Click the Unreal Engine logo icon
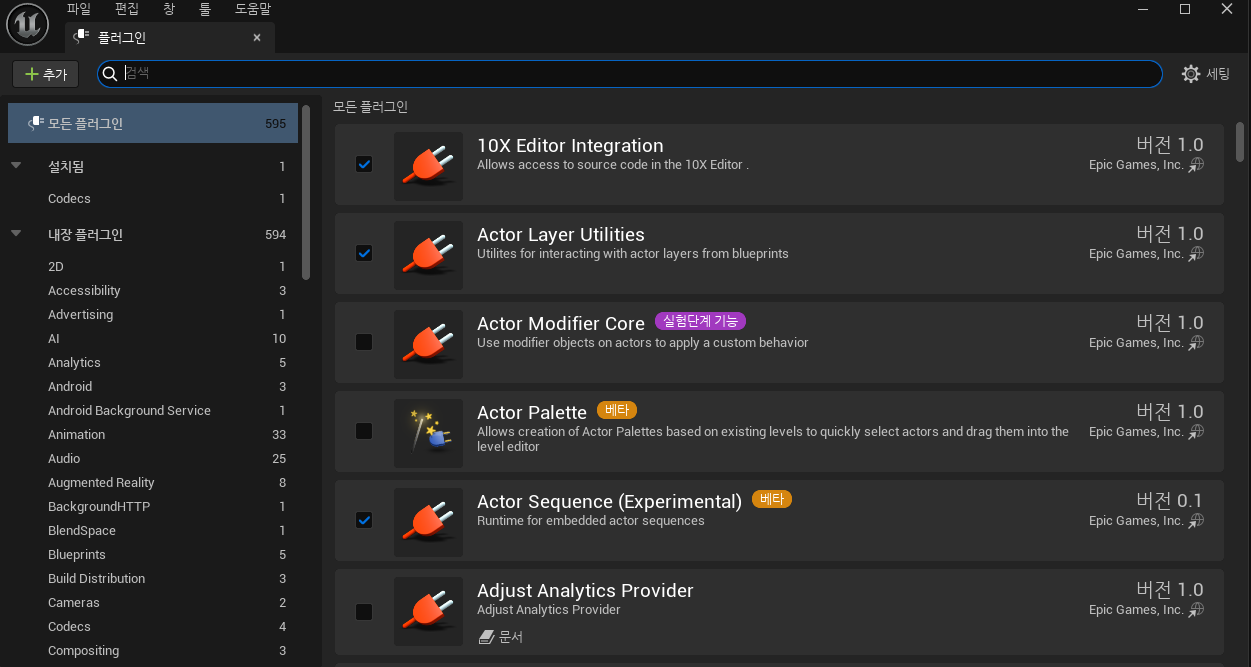1251x667 pixels. coord(28,24)
